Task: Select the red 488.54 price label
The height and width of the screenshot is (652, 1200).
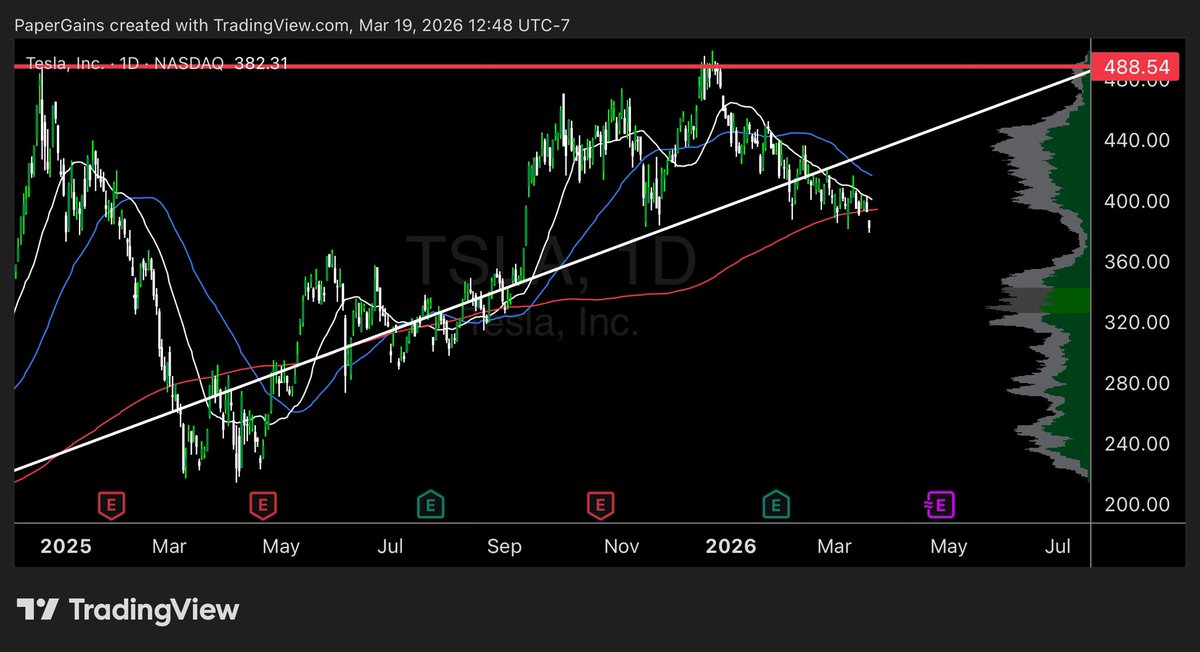Action: (x=1137, y=68)
